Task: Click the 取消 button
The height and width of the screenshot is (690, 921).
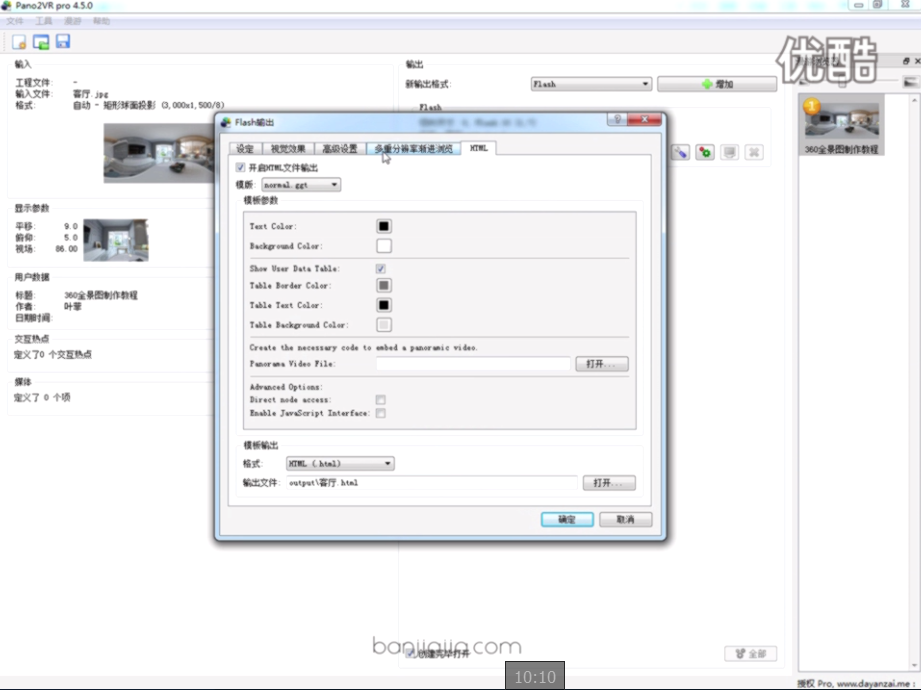Action: click(626, 520)
